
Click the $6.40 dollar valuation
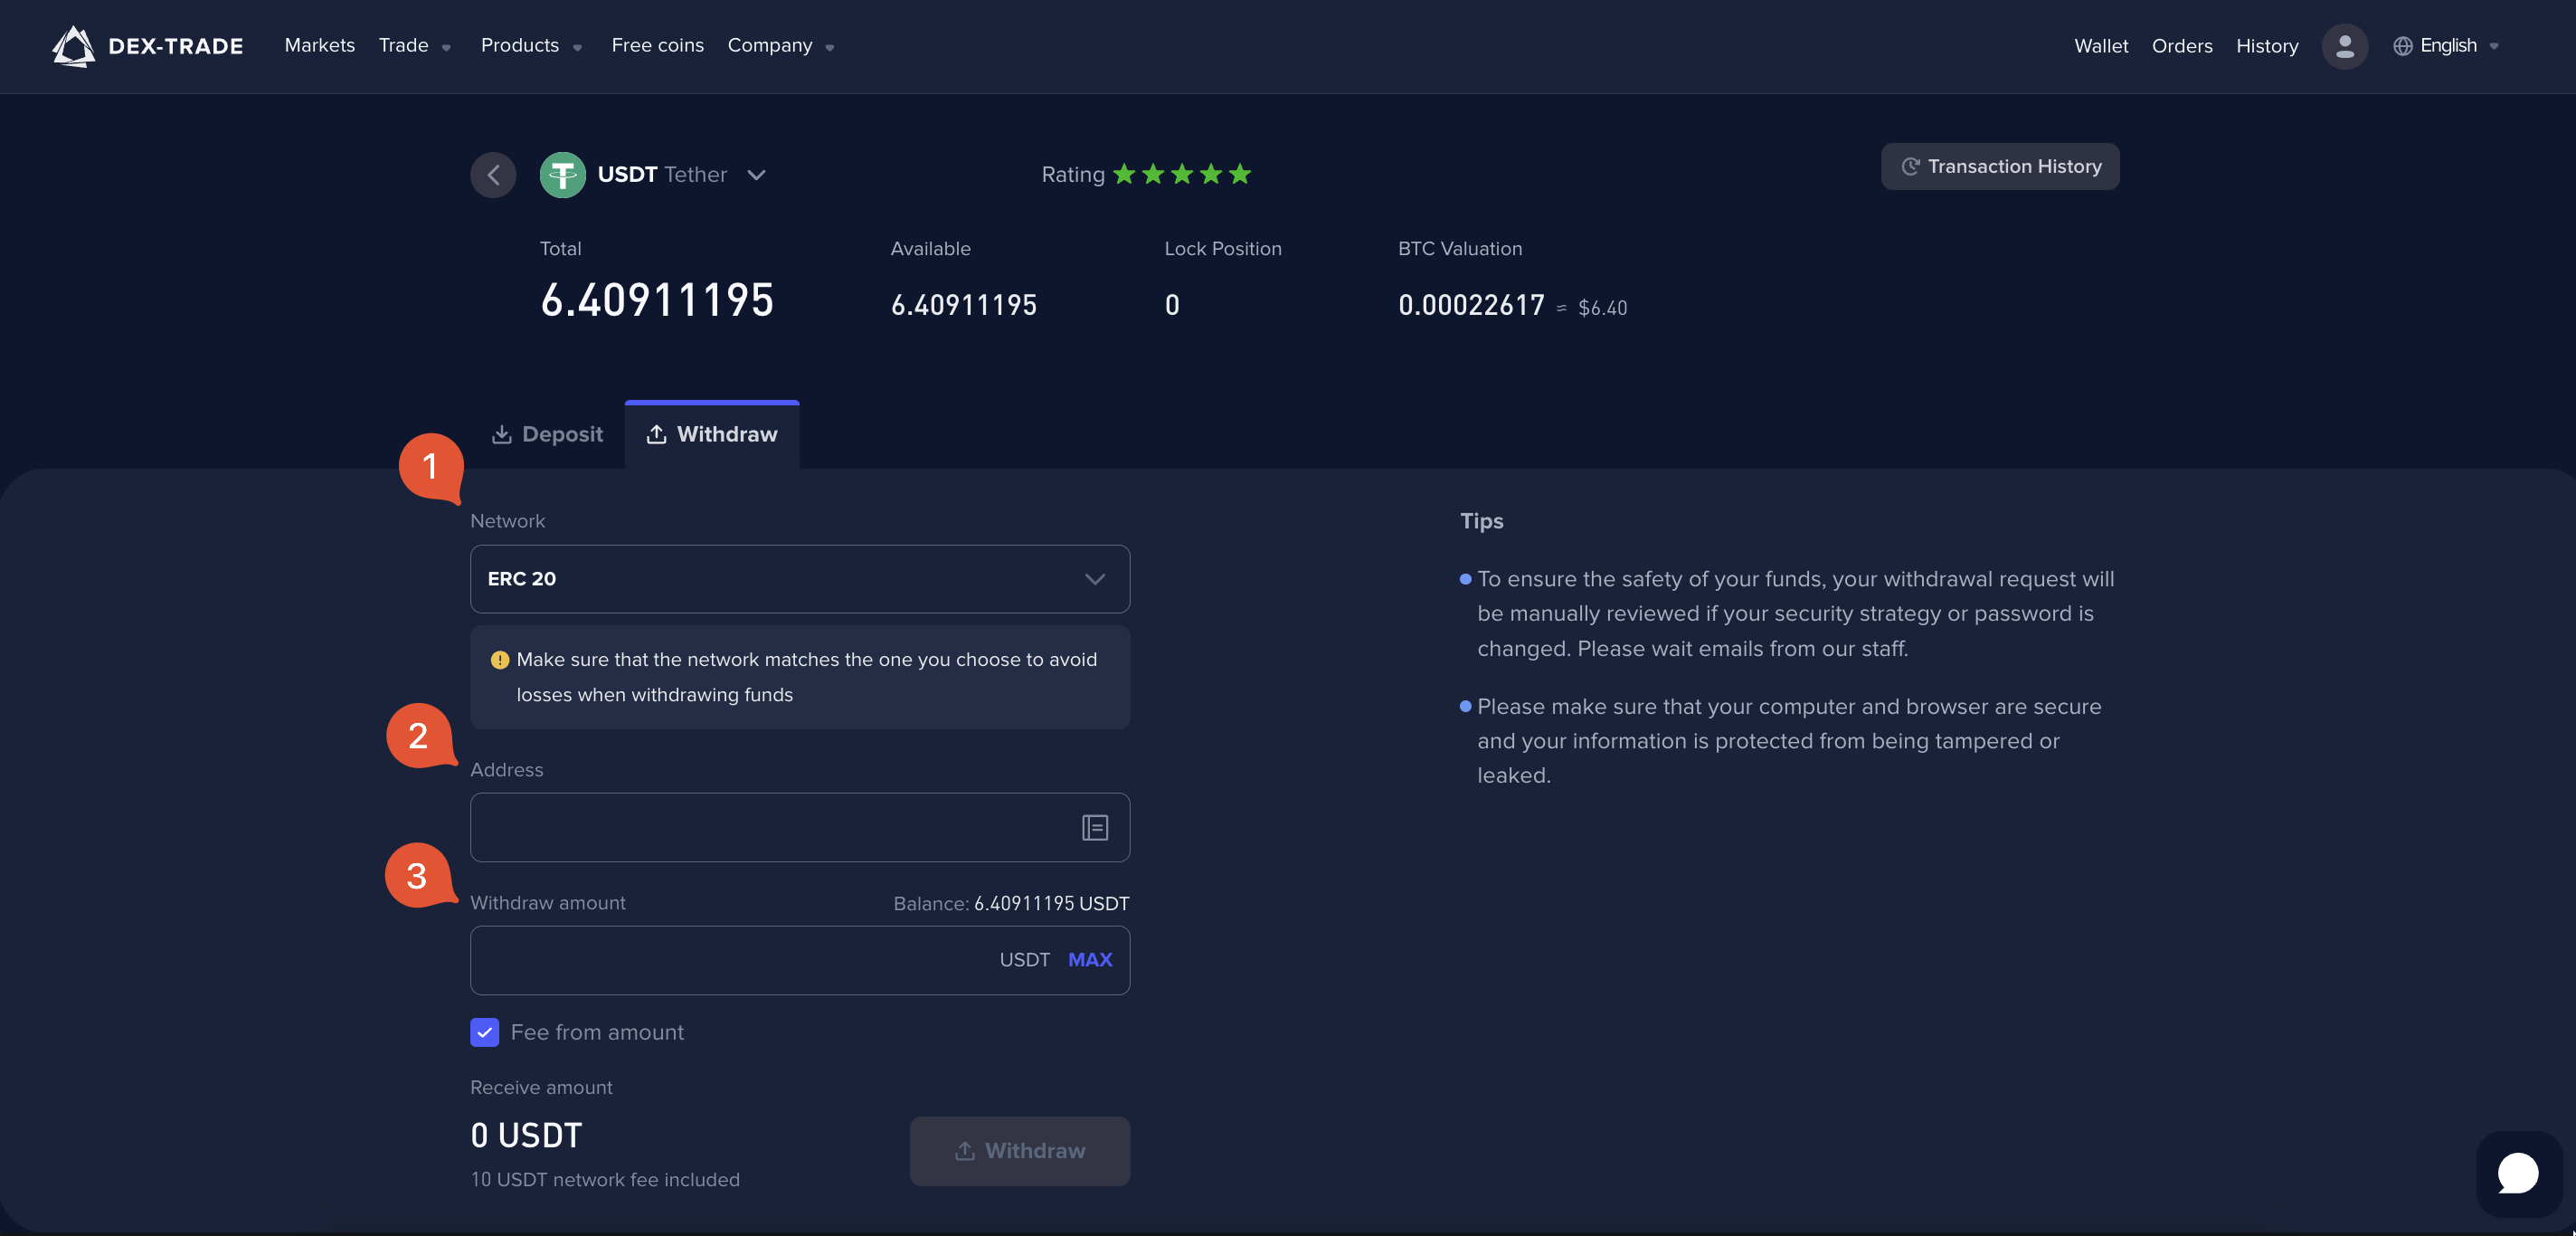1603,308
